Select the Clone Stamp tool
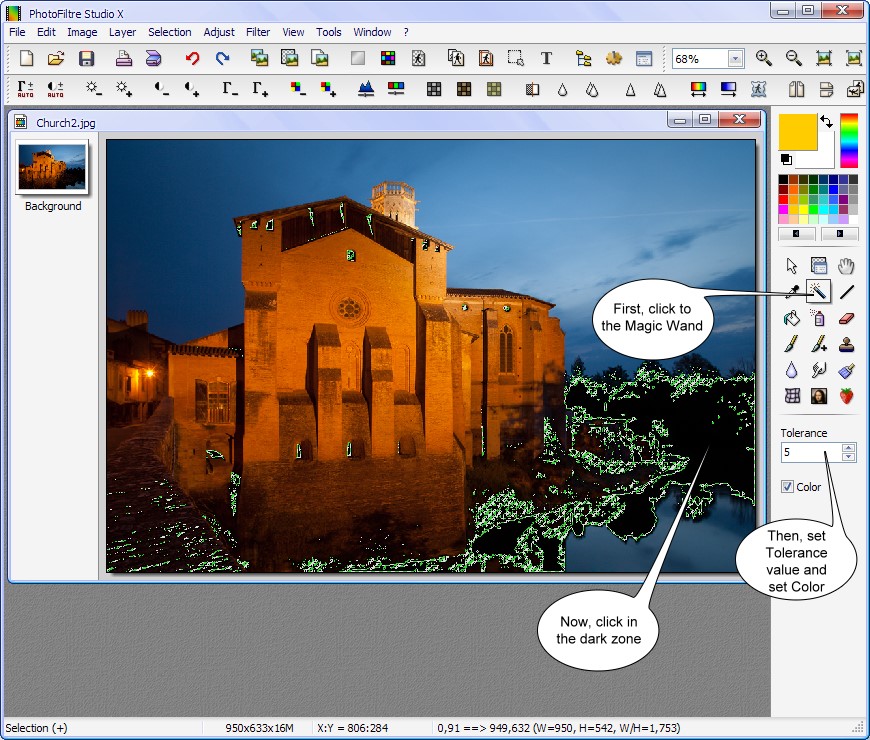 (x=847, y=344)
